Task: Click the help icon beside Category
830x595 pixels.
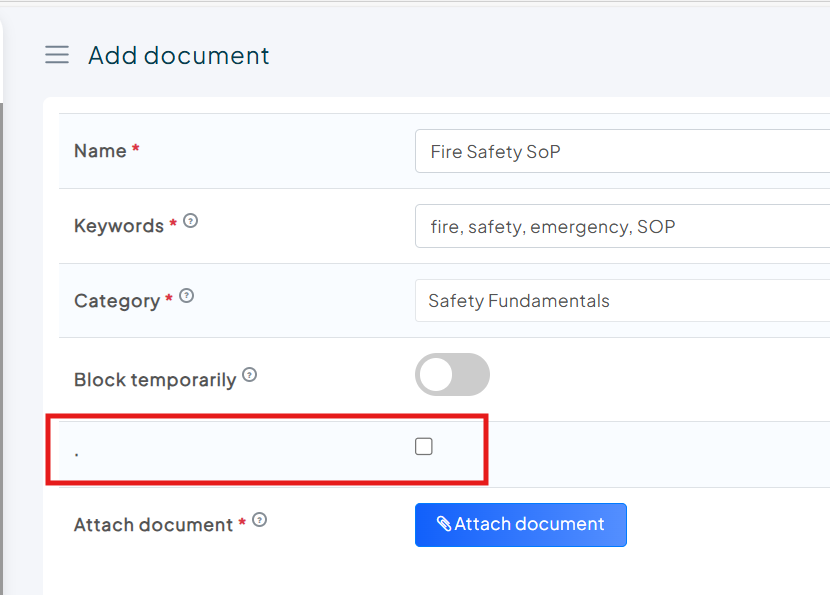Action: tap(186, 296)
